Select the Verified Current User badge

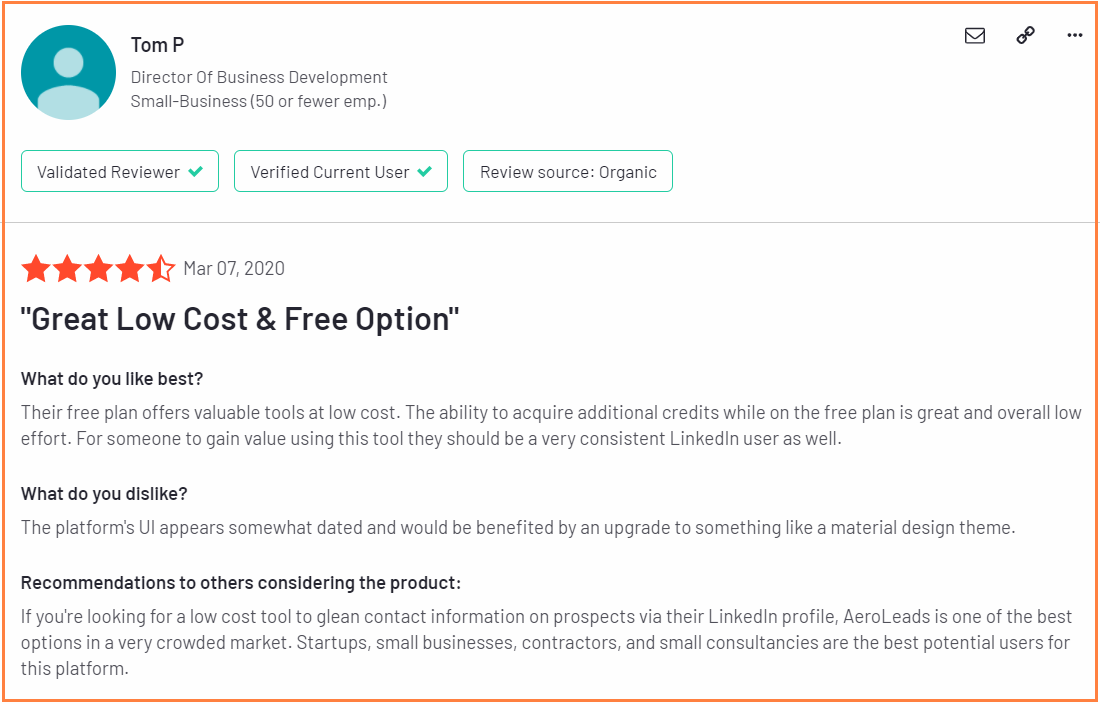coord(341,171)
